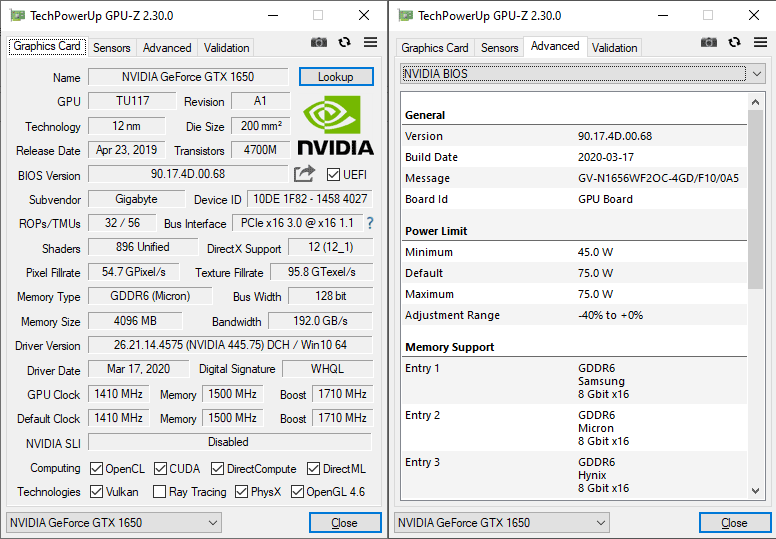The height and width of the screenshot is (539, 776).
Task: Open Sensors tab in left window
Action: [x=112, y=48]
